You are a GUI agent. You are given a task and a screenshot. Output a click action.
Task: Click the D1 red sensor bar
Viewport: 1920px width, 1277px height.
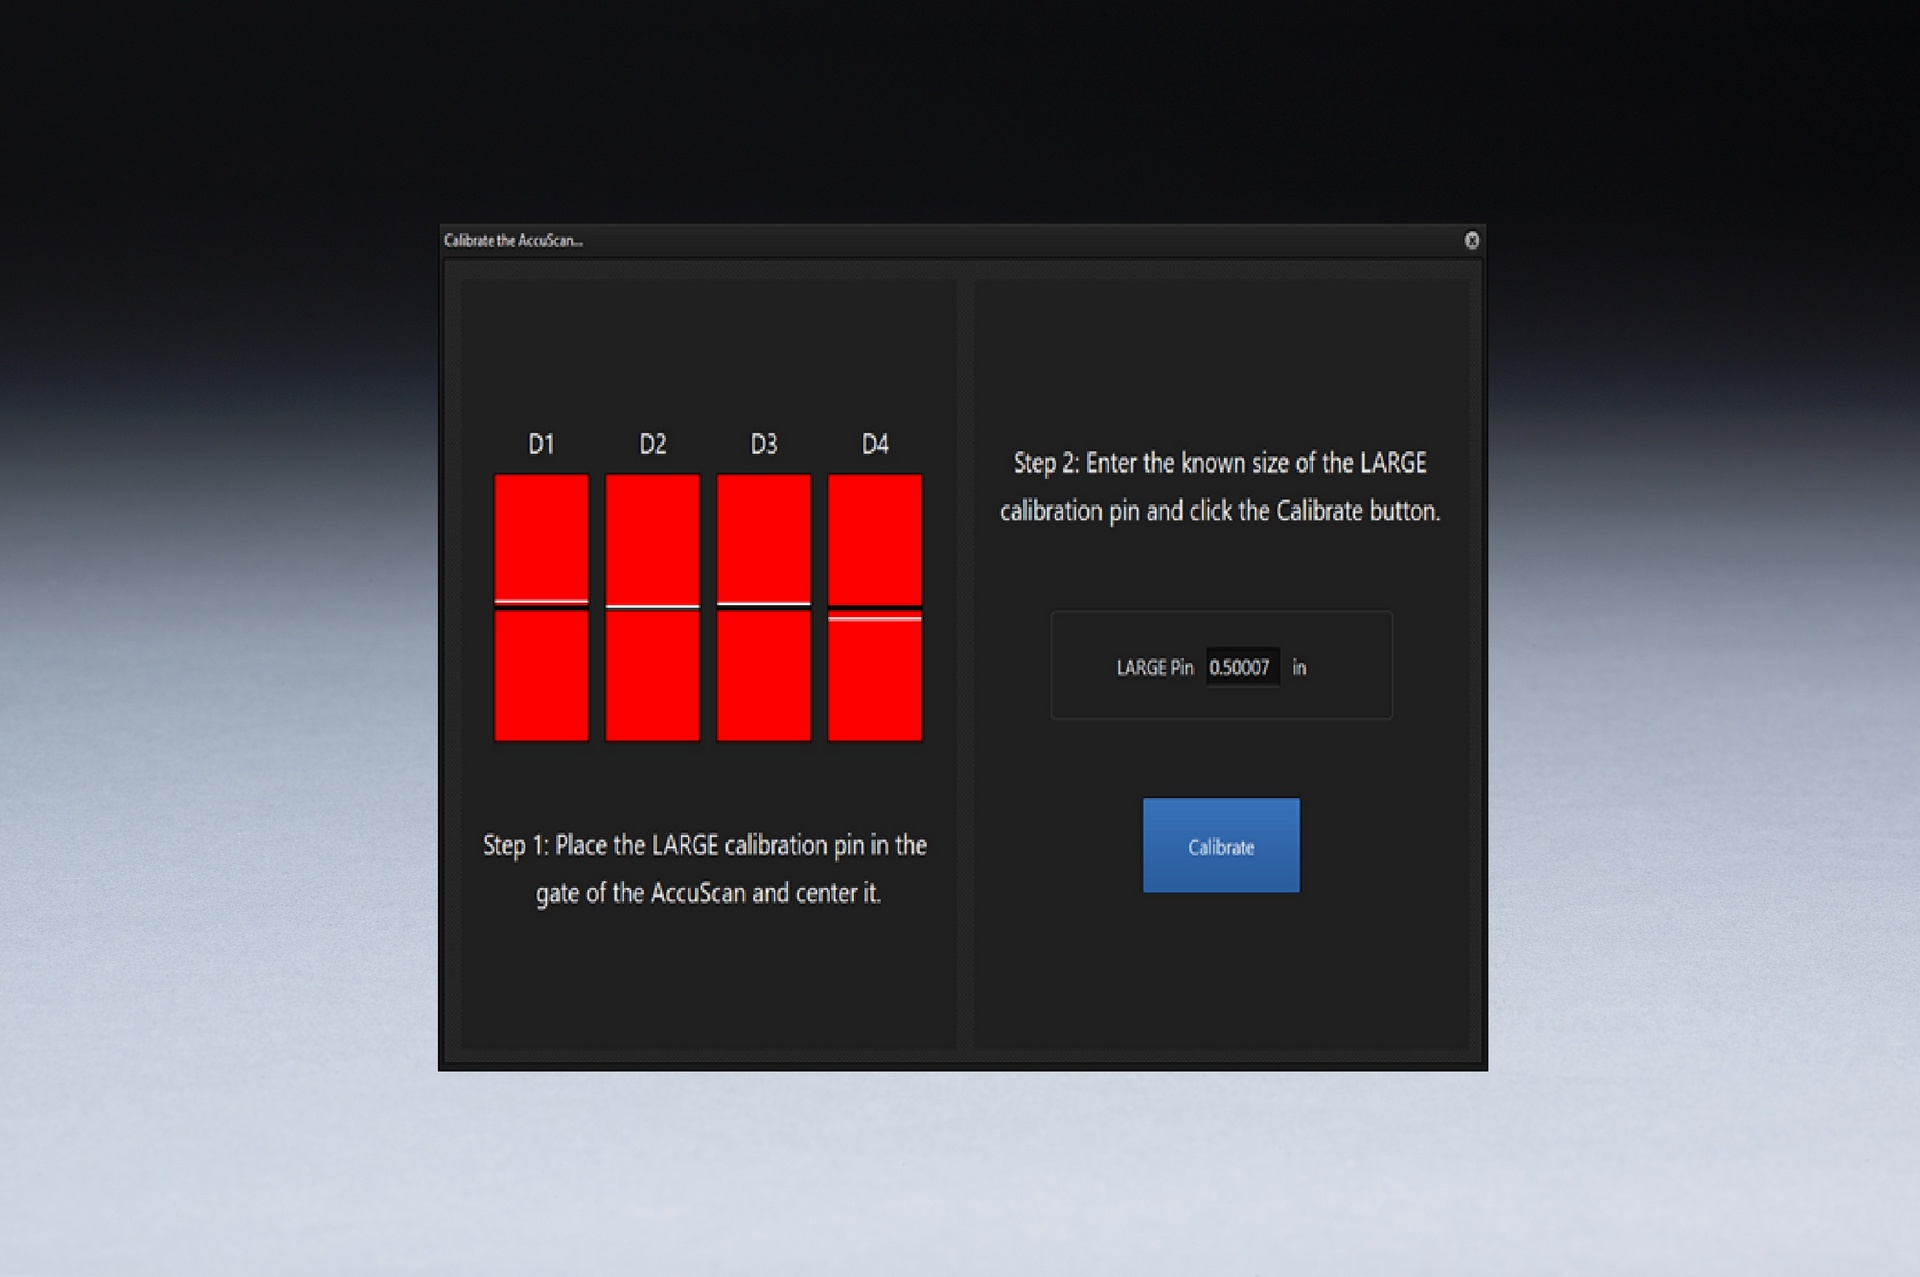tap(541, 607)
